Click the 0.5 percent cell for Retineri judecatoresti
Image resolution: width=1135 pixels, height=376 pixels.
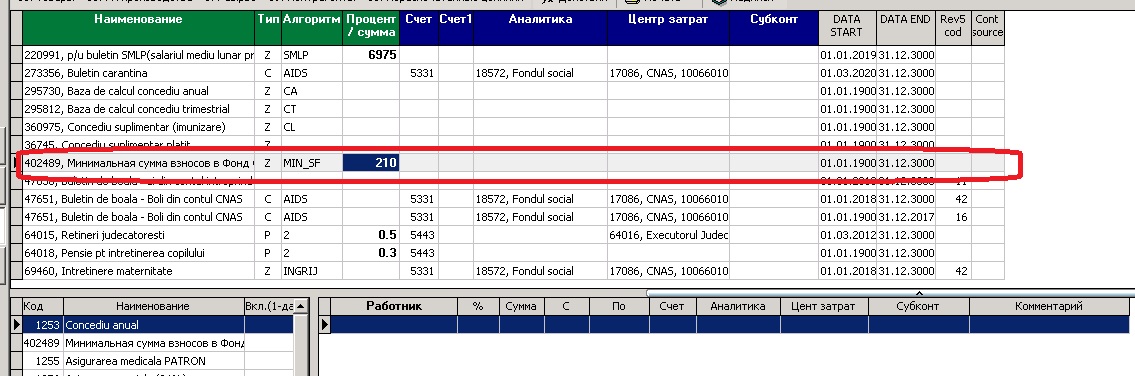371,235
